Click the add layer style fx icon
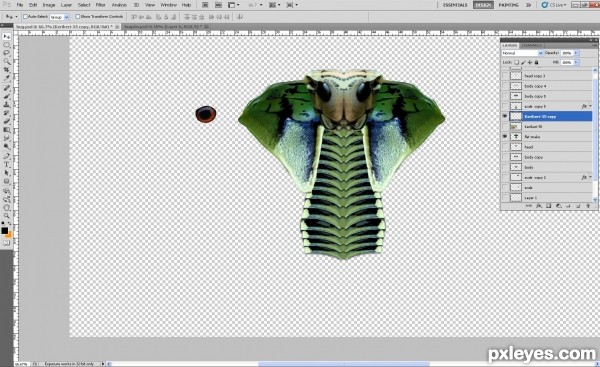 pyautogui.click(x=539, y=206)
